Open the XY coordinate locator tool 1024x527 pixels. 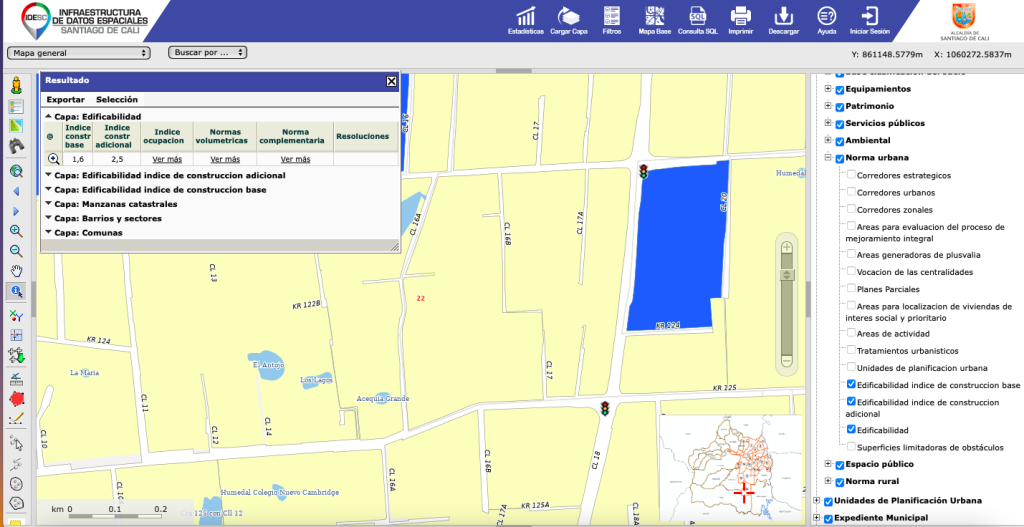[16, 316]
